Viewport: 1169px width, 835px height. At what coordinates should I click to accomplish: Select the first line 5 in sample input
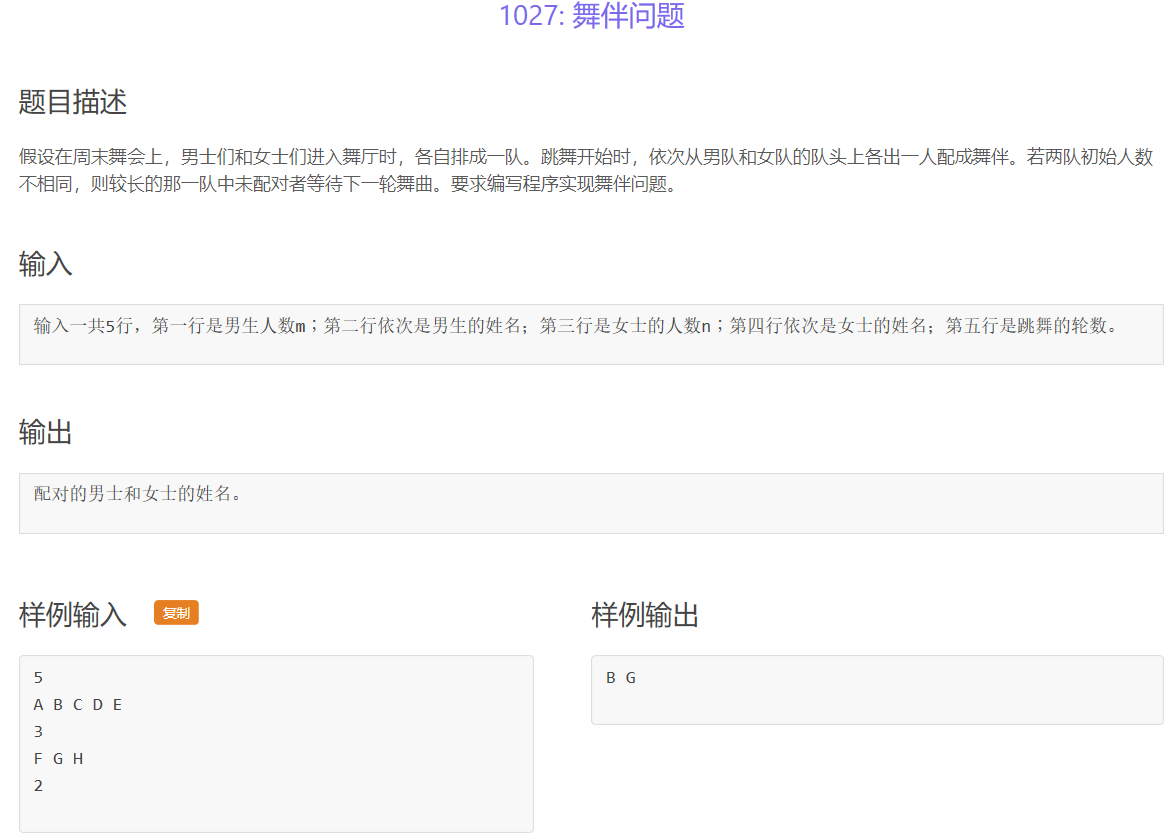point(38,677)
